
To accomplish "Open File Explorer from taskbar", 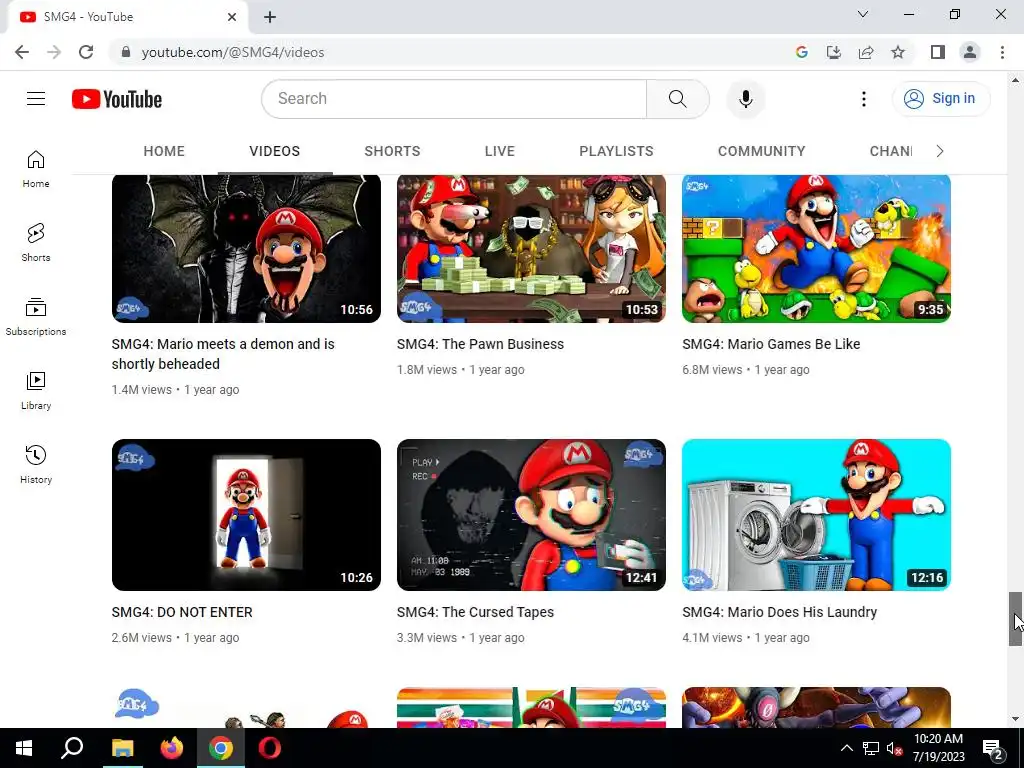I will tap(122, 748).
